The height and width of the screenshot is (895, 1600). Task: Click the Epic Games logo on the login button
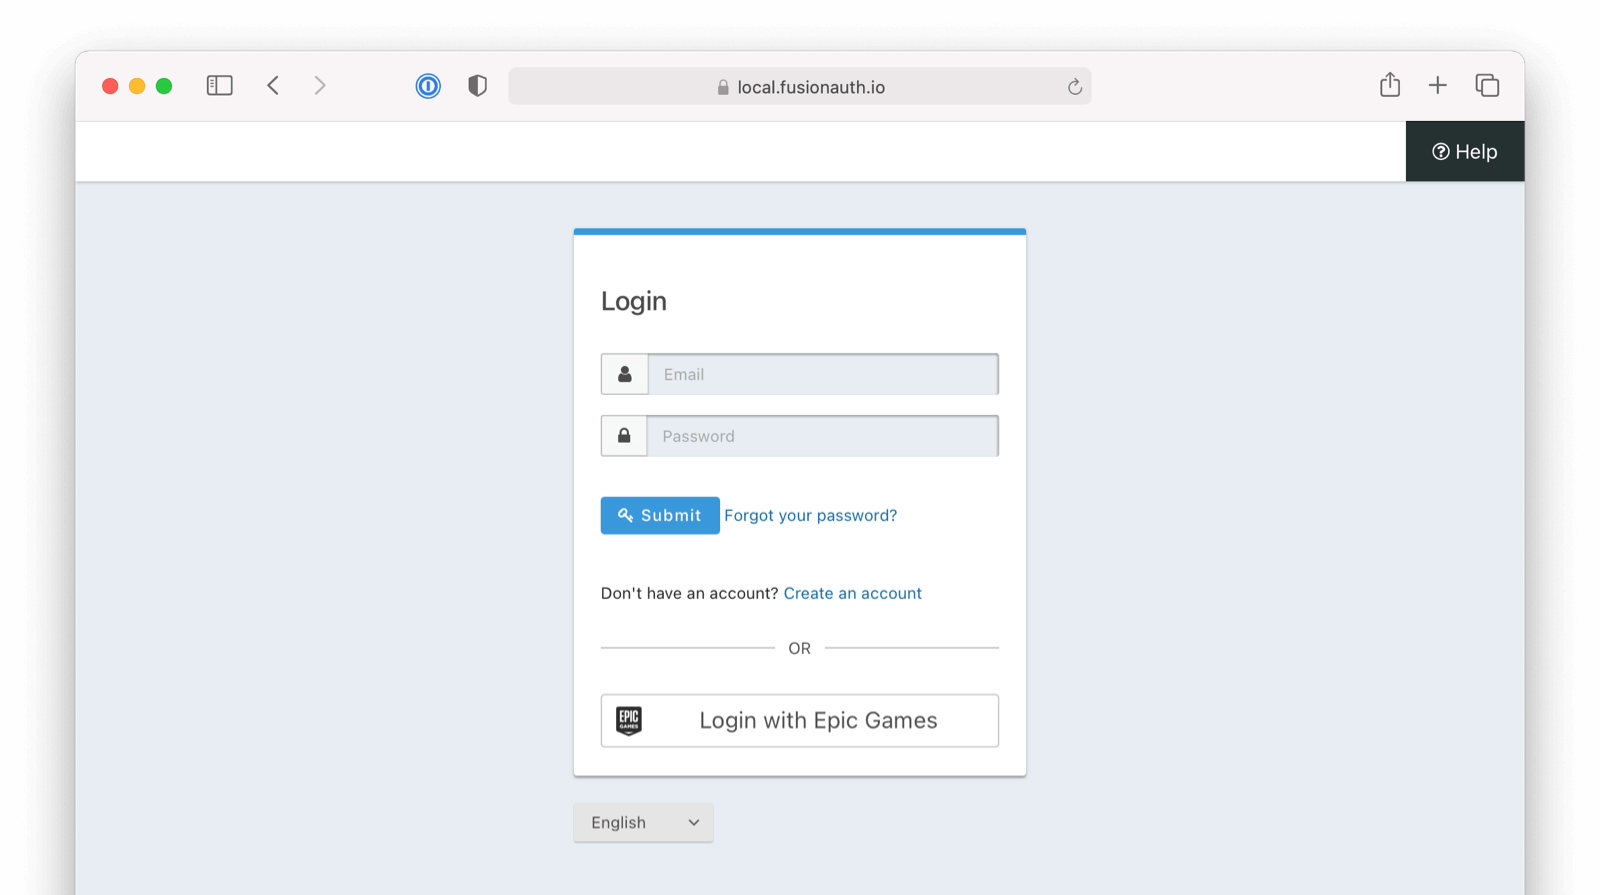click(x=630, y=720)
